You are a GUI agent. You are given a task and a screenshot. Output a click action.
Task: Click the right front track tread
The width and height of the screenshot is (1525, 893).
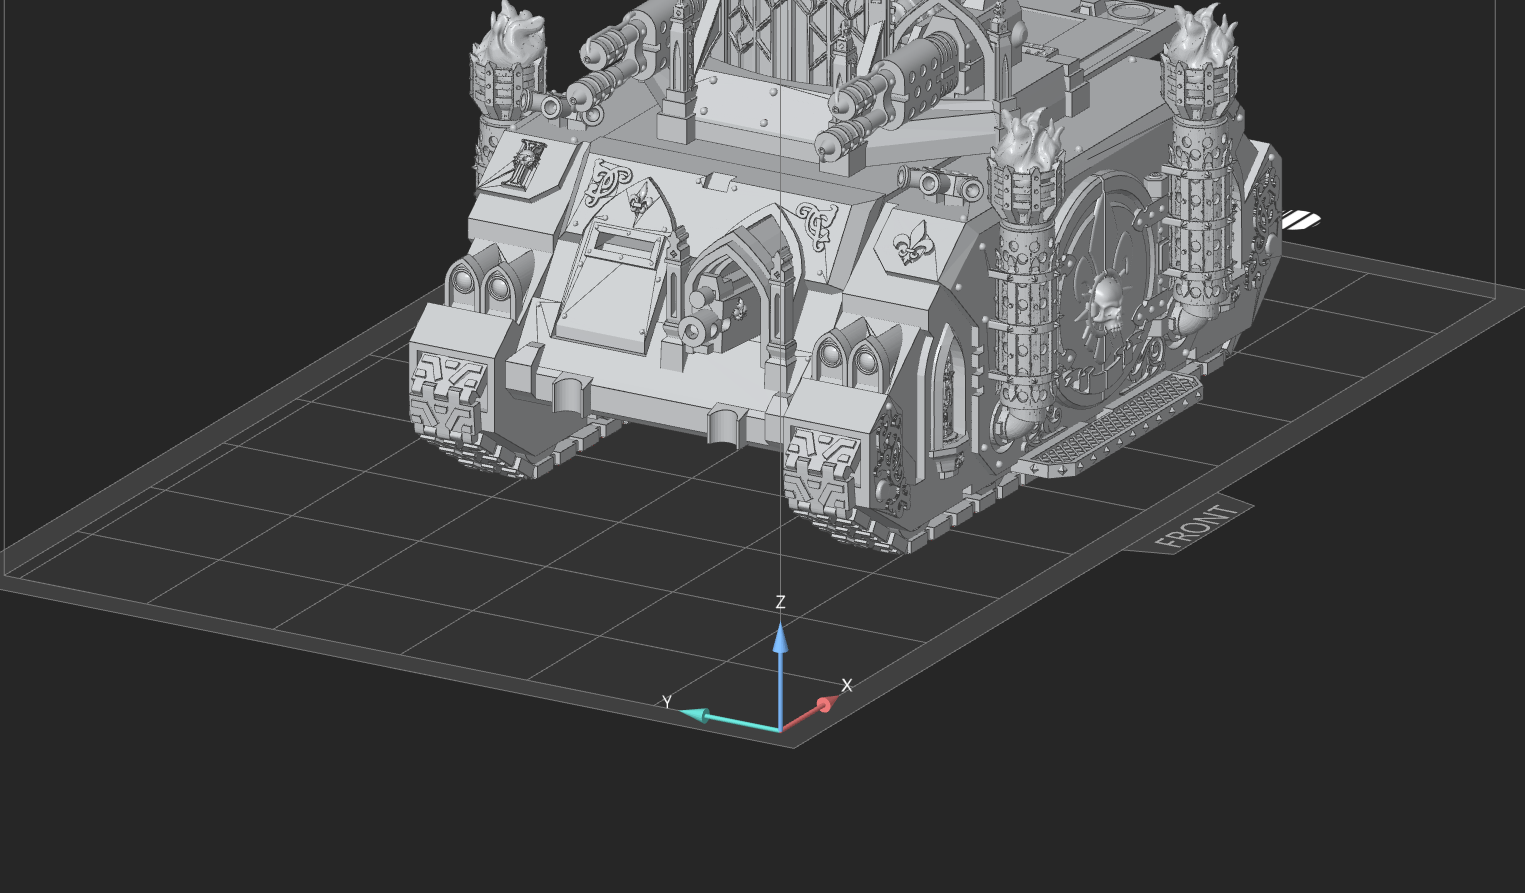click(x=825, y=485)
